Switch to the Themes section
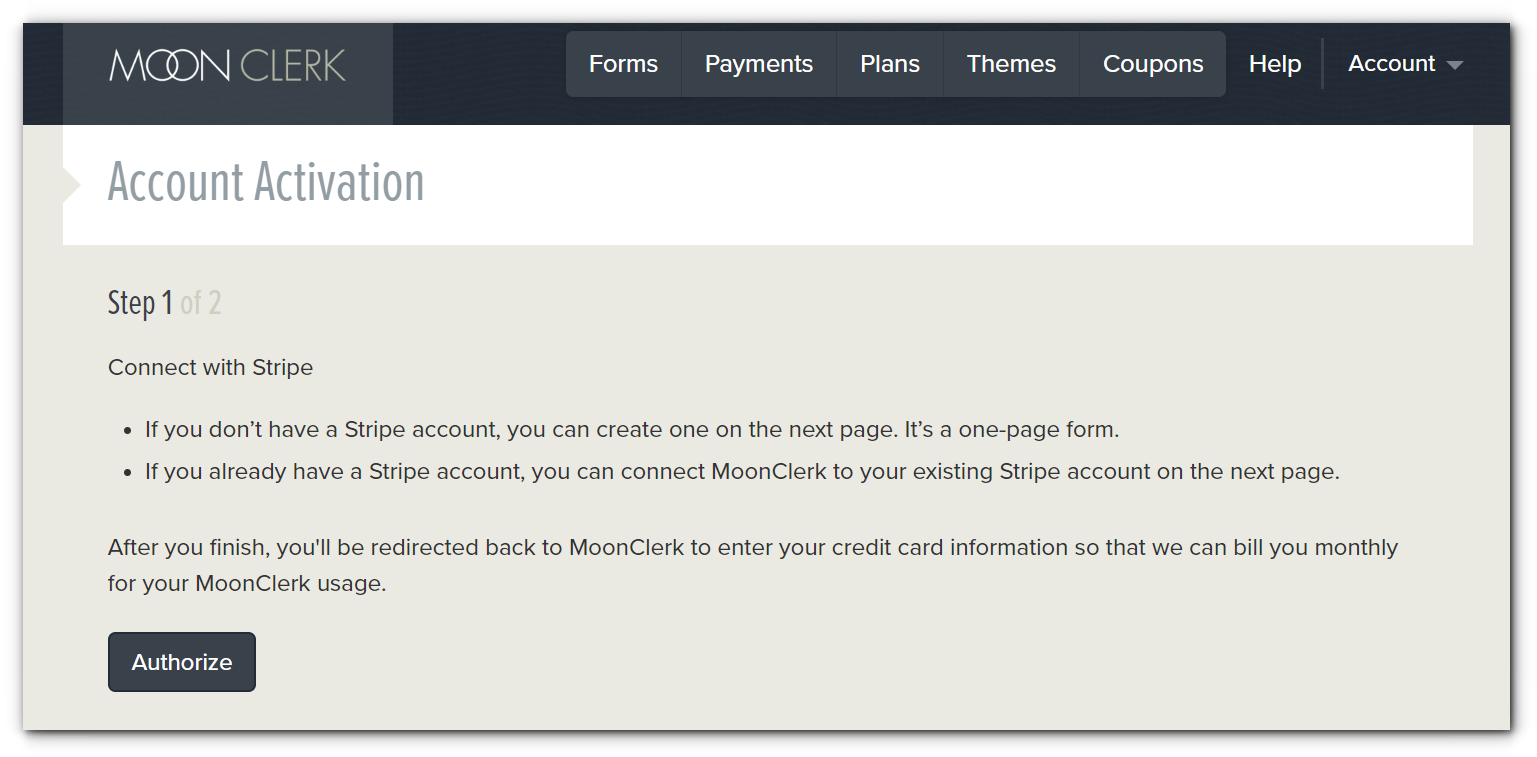 (x=1011, y=64)
